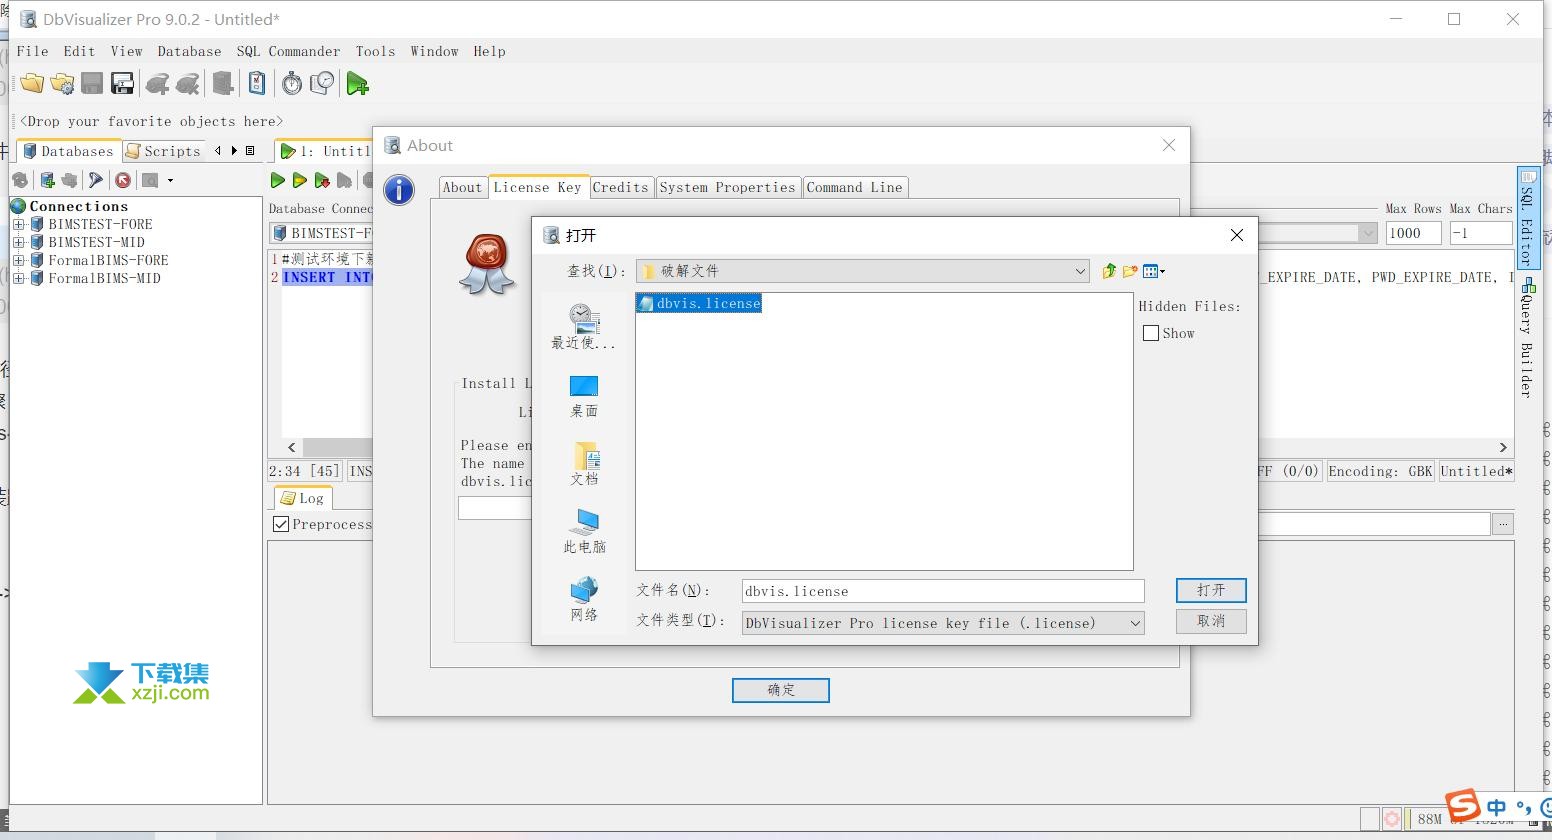
Task: Click Execute Buffer arrow with red mark
Action: [322, 180]
